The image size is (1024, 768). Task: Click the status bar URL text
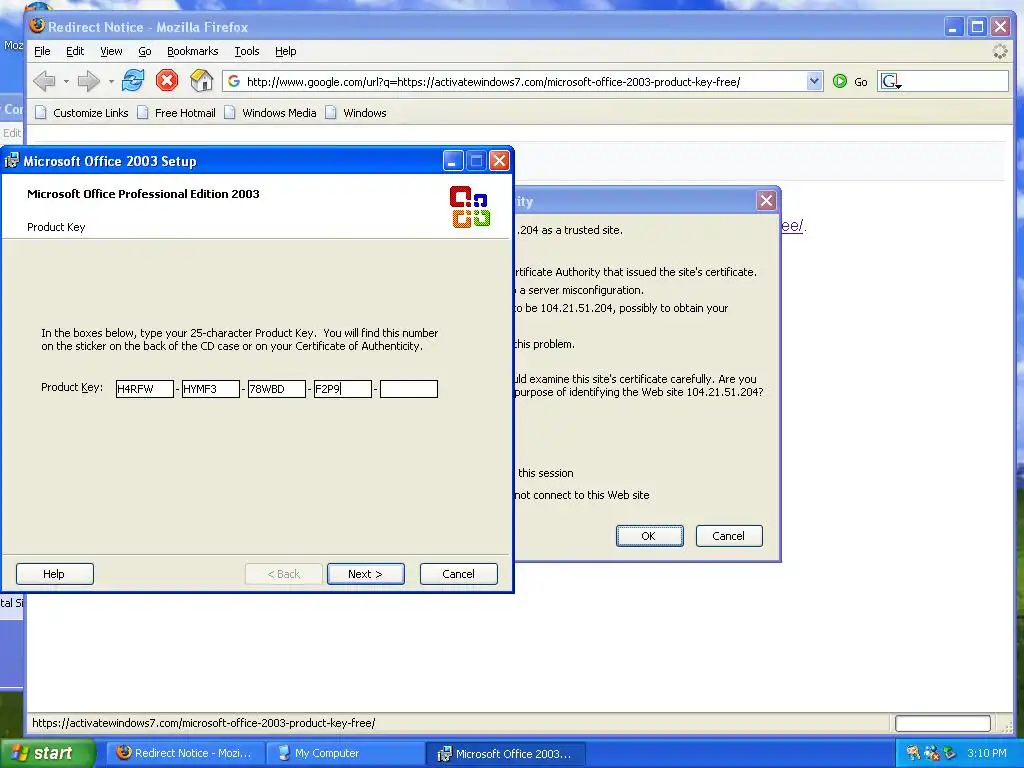pos(204,723)
